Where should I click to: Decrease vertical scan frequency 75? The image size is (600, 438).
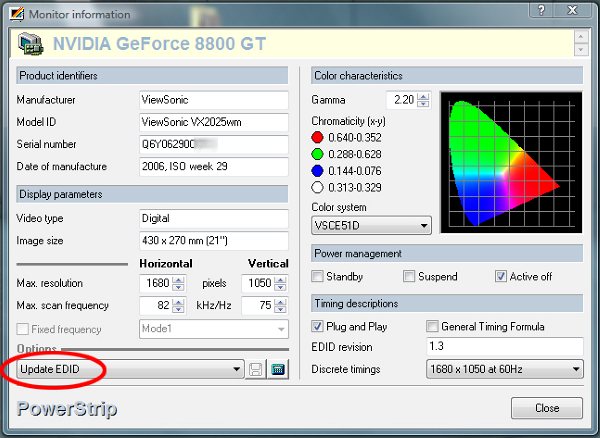pyautogui.click(x=280, y=309)
